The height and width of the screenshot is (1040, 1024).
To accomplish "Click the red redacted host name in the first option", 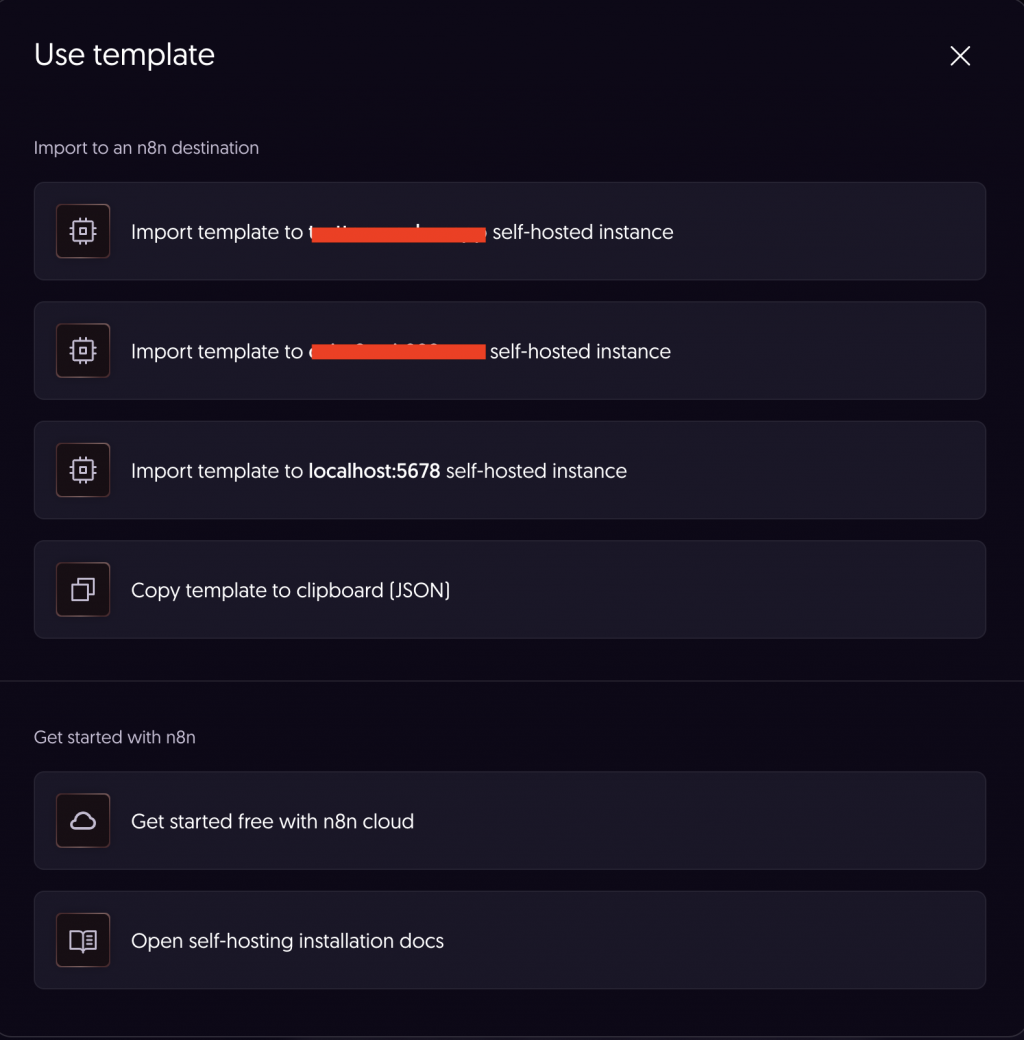I will pos(398,233).
